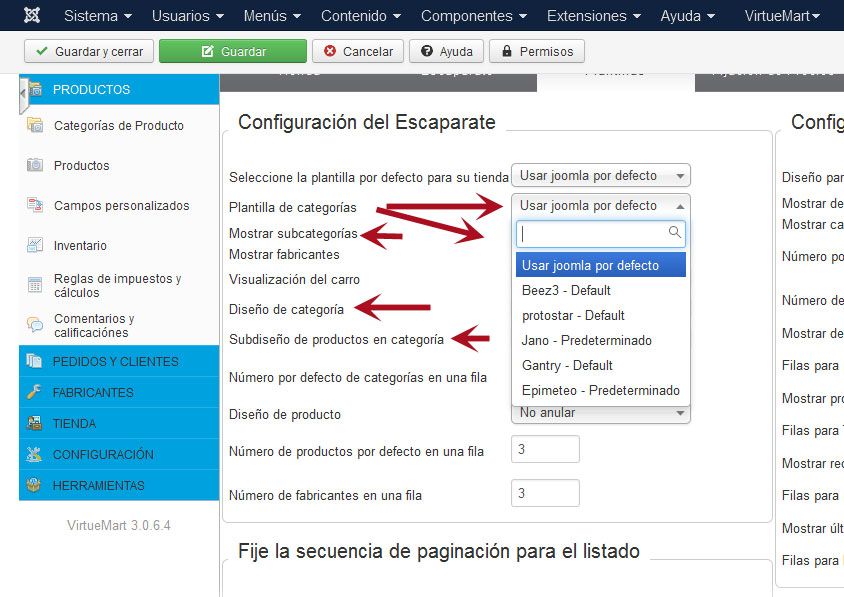Select 'Gantry - Default' template option
This screenshot has width=844, height=597.
coord(601,365)
